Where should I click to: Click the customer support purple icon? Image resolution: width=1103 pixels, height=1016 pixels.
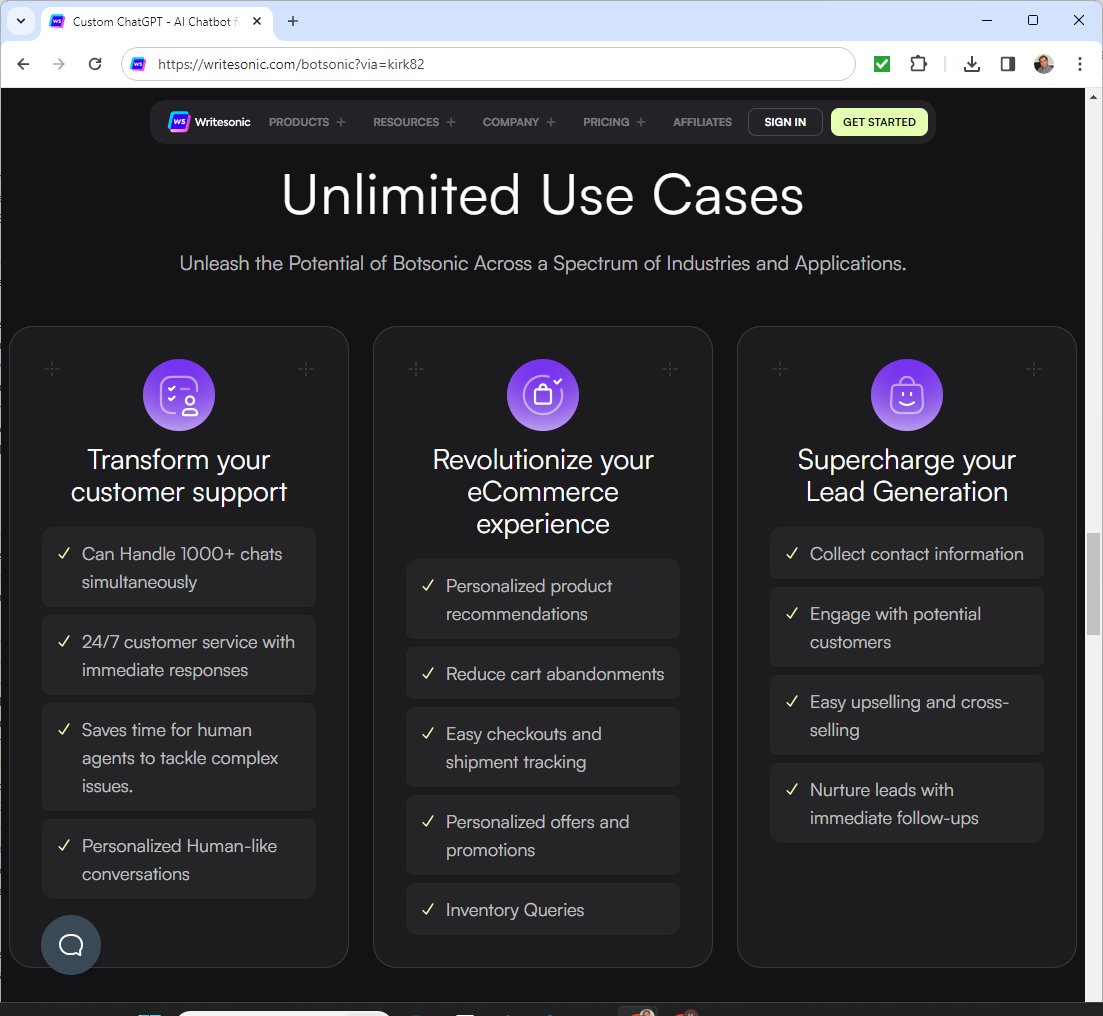[x=179, y=395]
